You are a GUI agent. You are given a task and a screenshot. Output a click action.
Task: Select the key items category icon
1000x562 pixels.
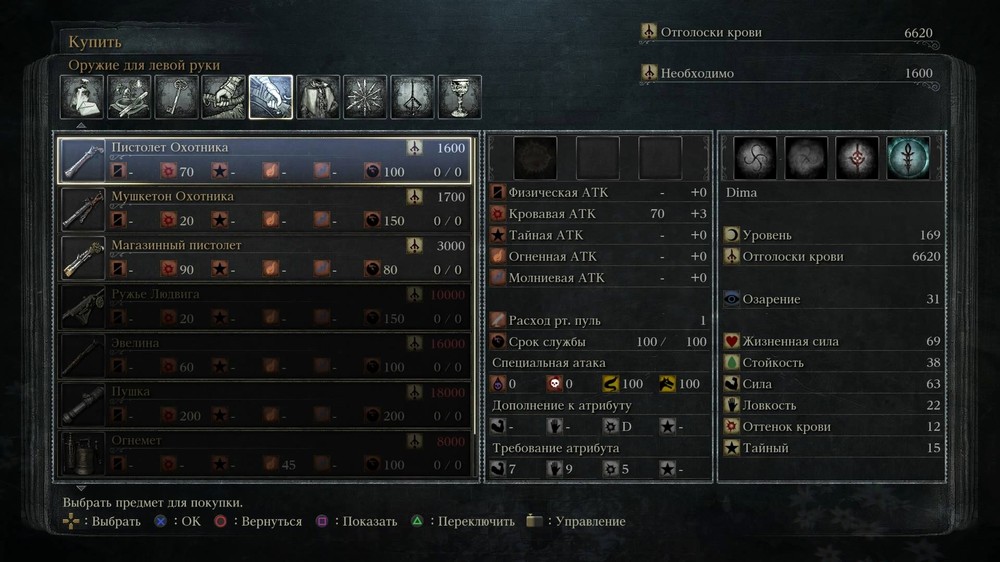point(176,97)
